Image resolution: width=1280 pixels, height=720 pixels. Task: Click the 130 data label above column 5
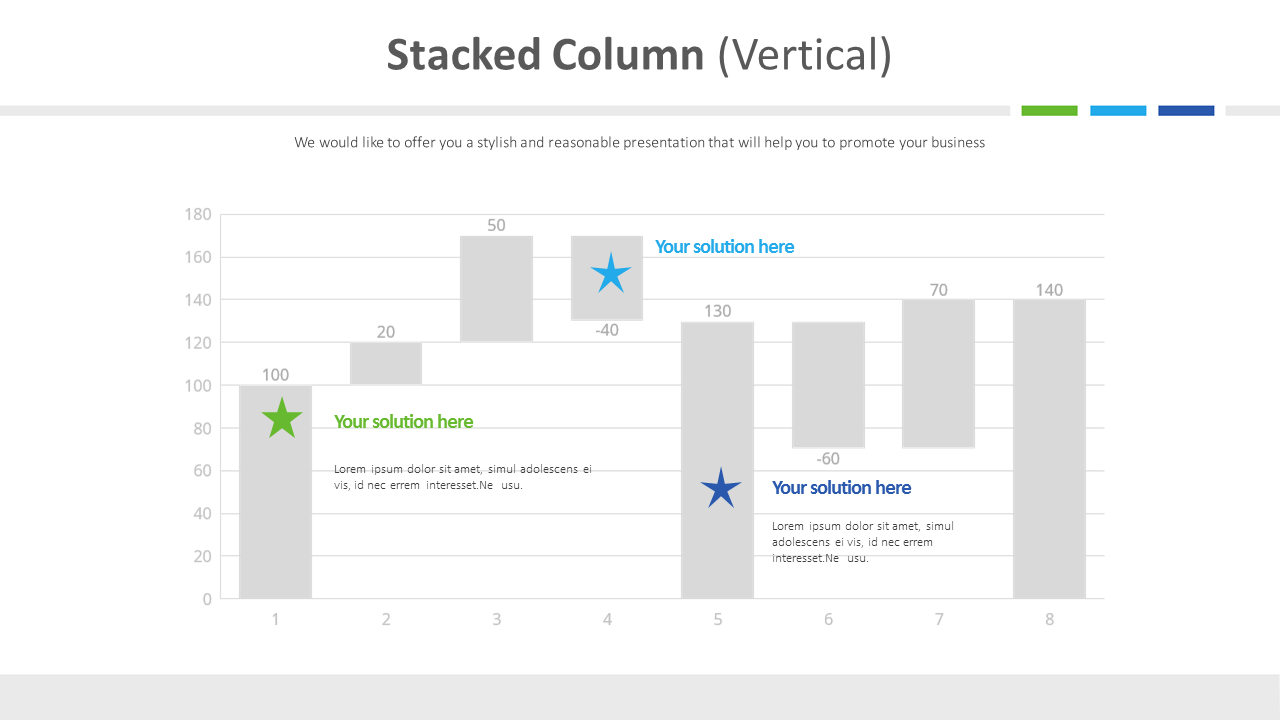click(x=717, y=311)
